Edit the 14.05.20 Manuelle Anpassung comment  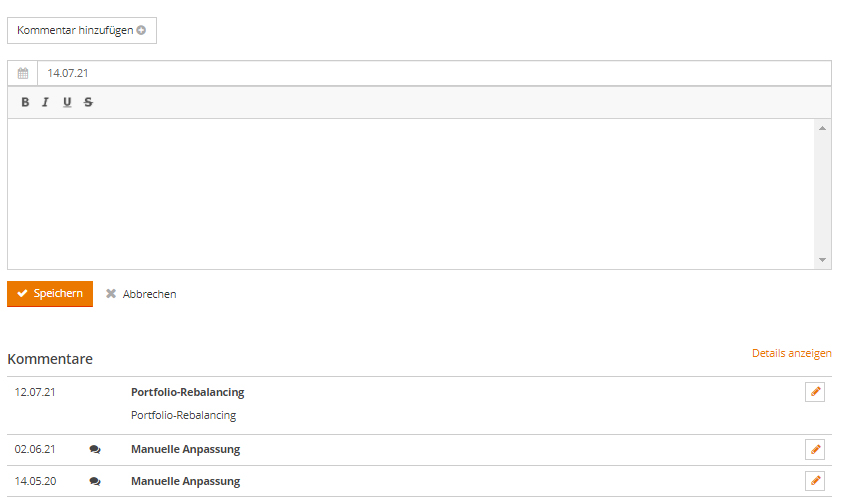coord(815,481)
